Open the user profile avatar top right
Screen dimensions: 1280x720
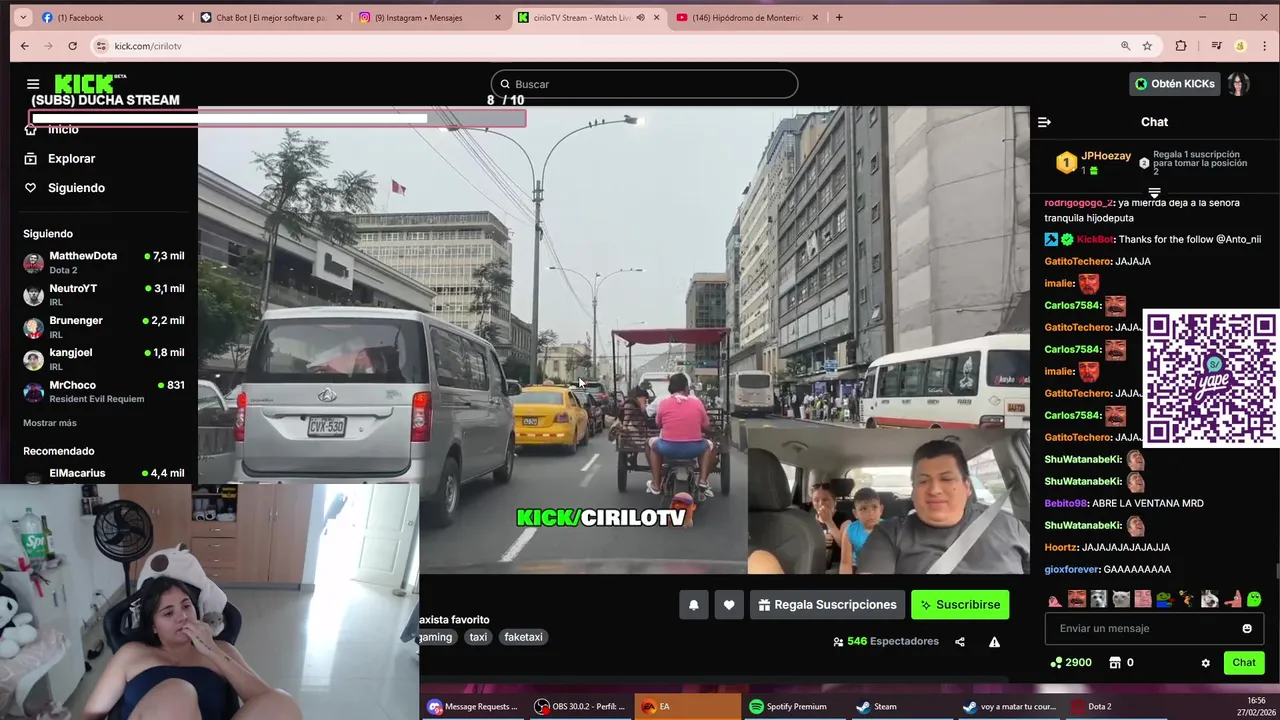coord(1239,84)
